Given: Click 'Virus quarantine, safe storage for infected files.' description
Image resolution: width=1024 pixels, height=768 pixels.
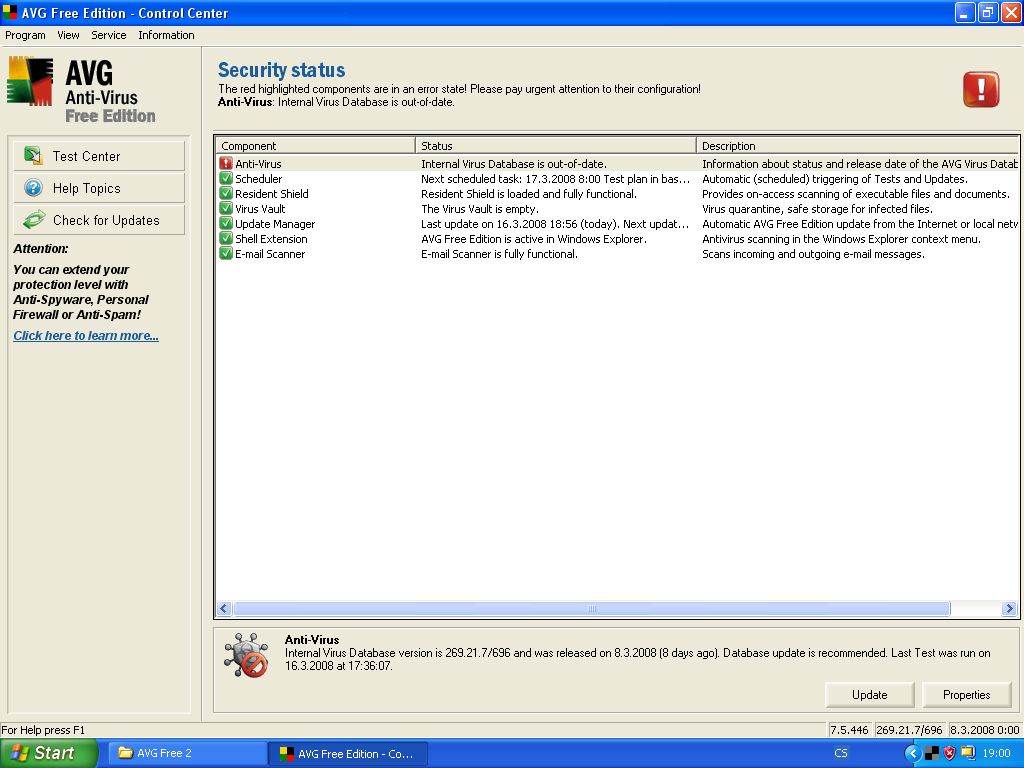Looking at the screenshot, I should click(817, 209).
